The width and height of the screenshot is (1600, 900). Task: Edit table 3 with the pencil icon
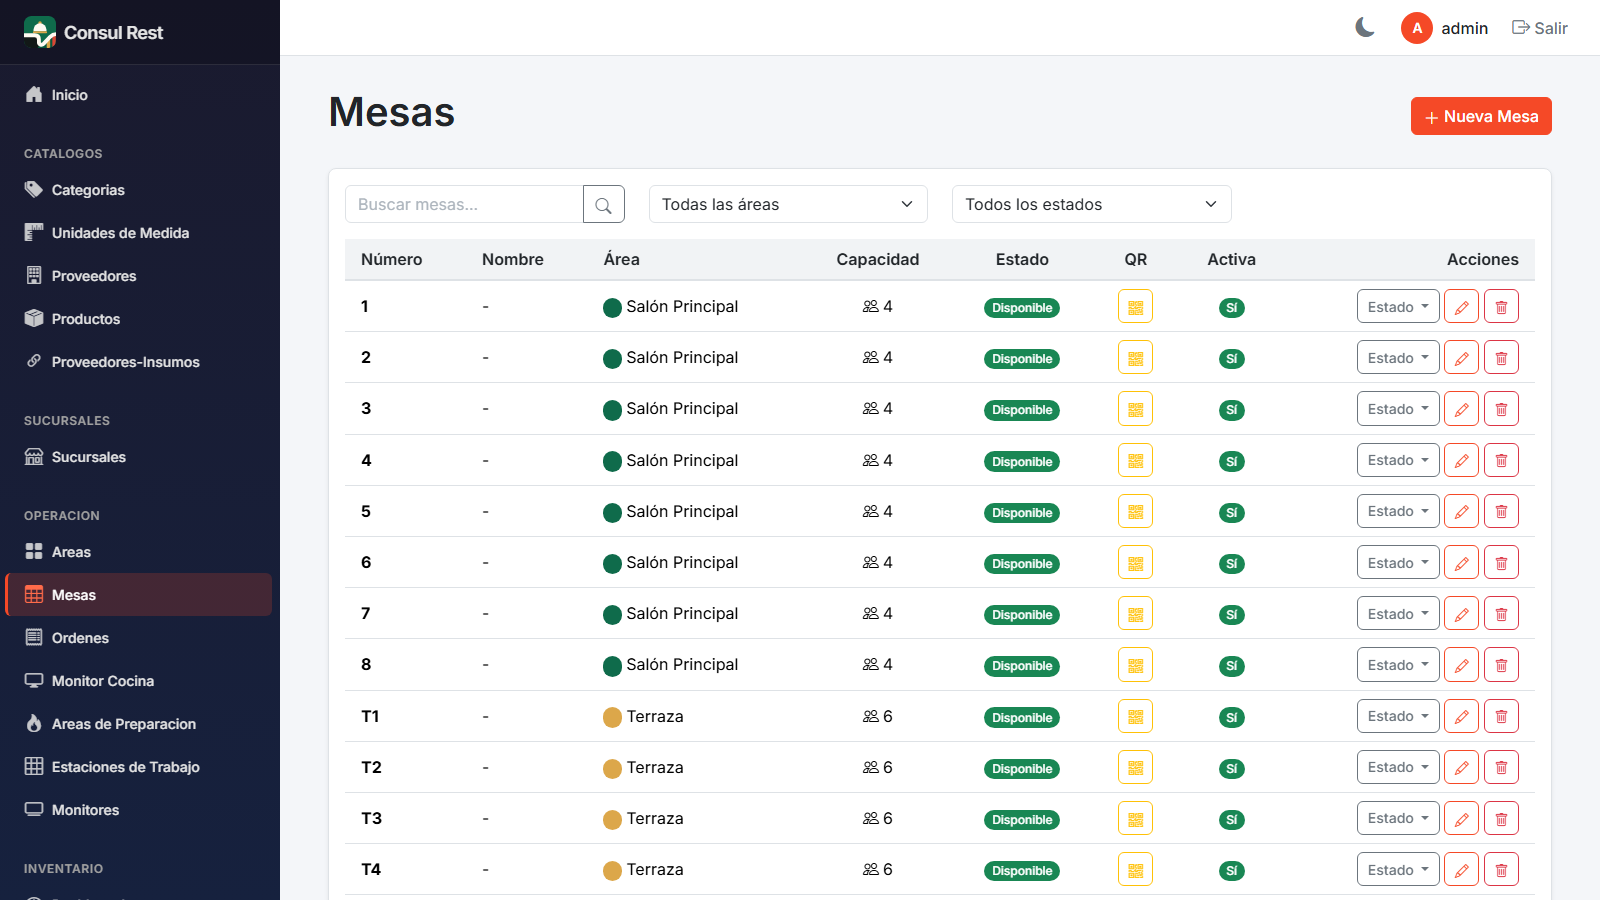1461,409
